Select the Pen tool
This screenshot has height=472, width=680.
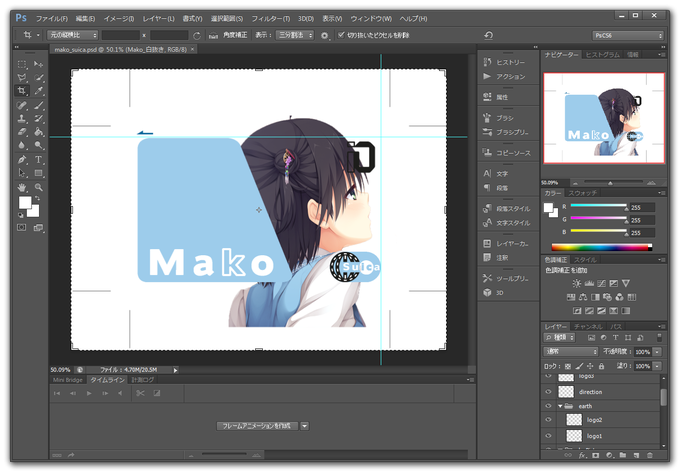tap(22, 159)
